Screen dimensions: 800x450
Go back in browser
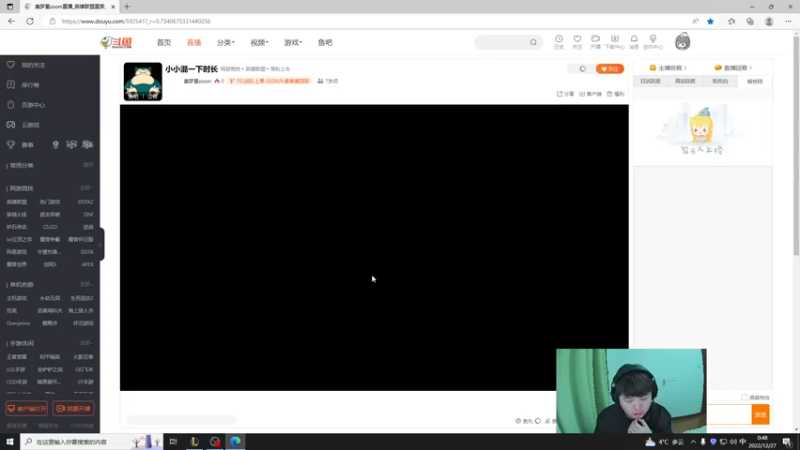pos(11,21)
